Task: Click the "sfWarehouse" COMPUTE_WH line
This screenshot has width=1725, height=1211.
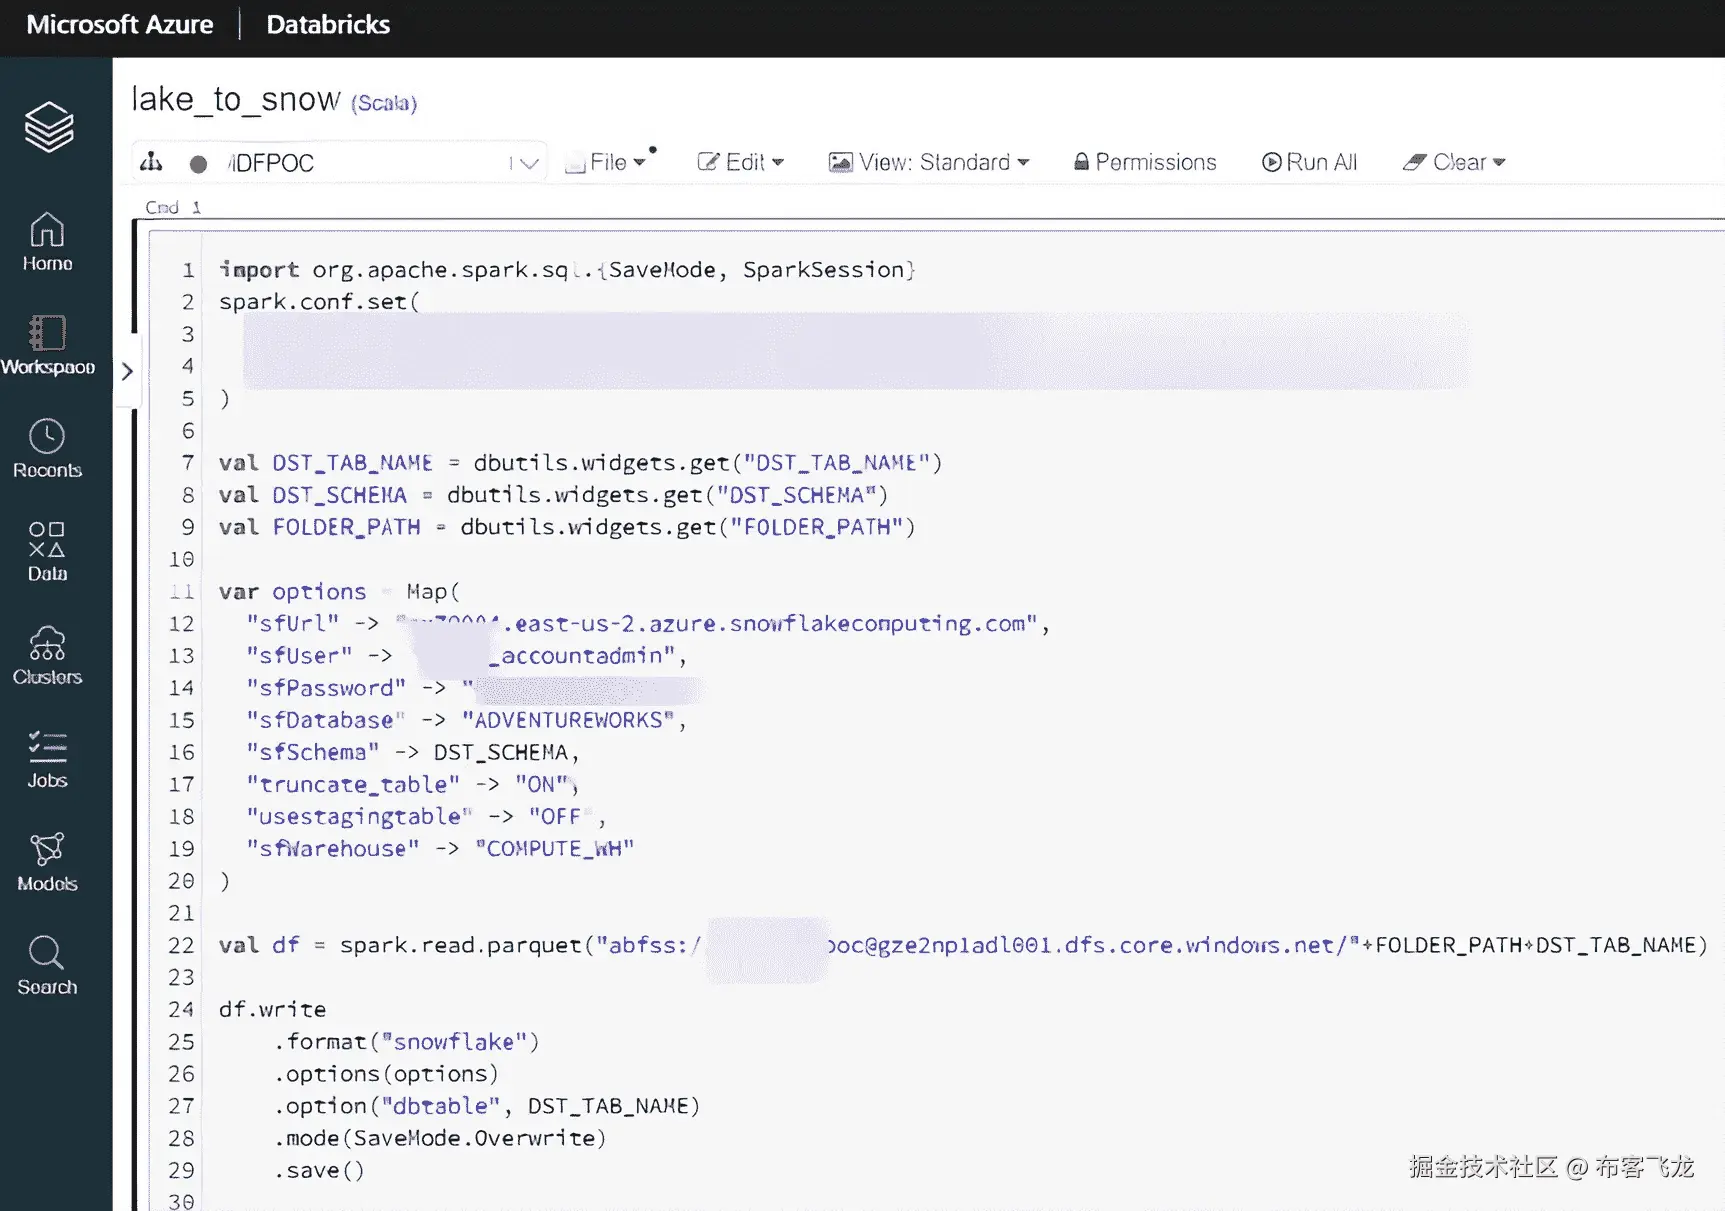Action: (440, 849)
